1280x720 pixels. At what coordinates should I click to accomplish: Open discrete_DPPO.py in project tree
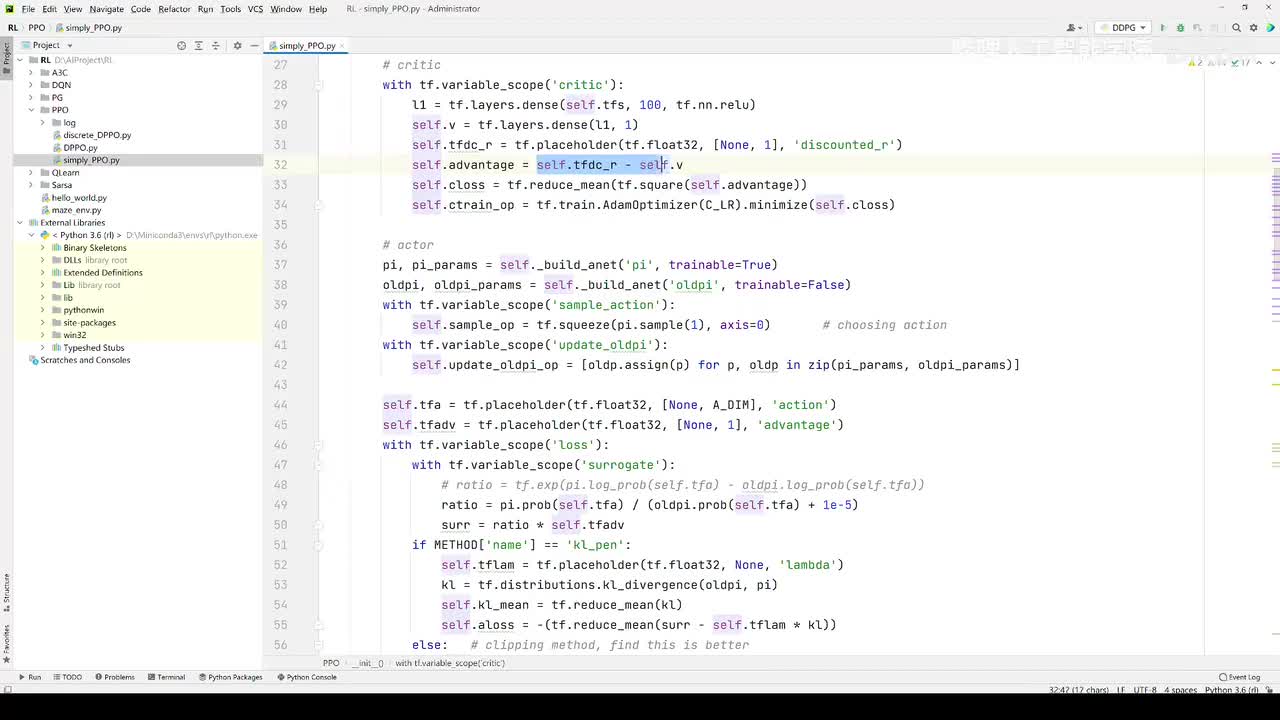click(x=97, y=135)
